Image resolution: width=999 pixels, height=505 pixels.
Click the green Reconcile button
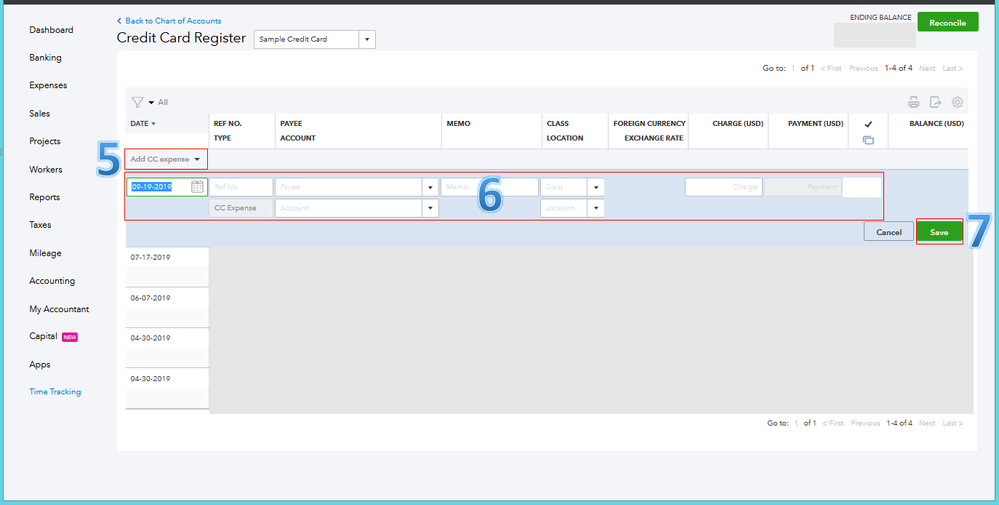coord(947,22)
